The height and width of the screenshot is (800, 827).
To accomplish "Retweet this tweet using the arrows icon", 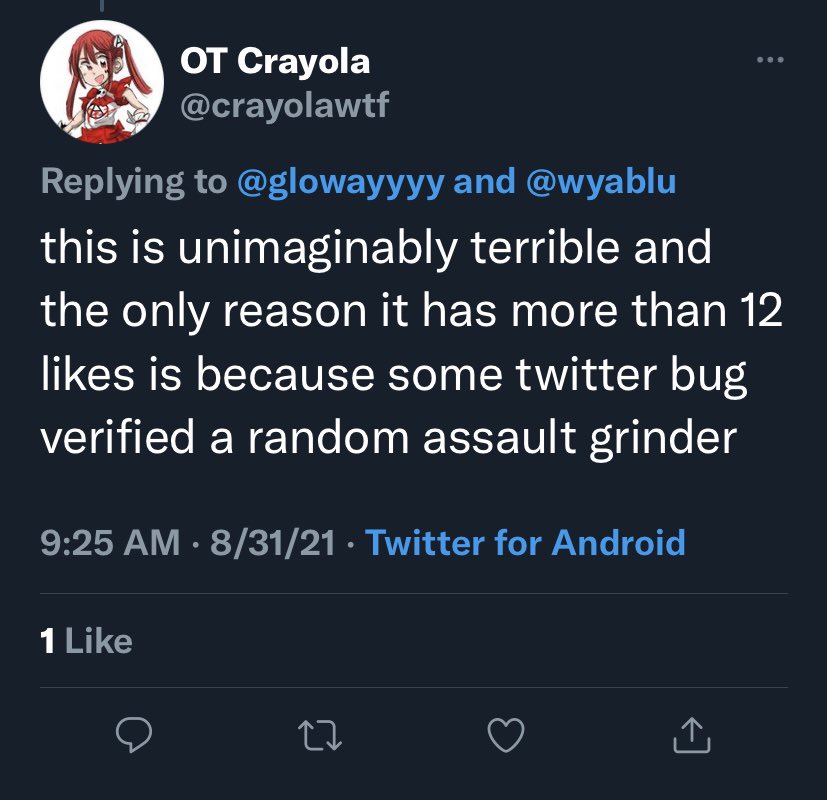I will point(320,736).
